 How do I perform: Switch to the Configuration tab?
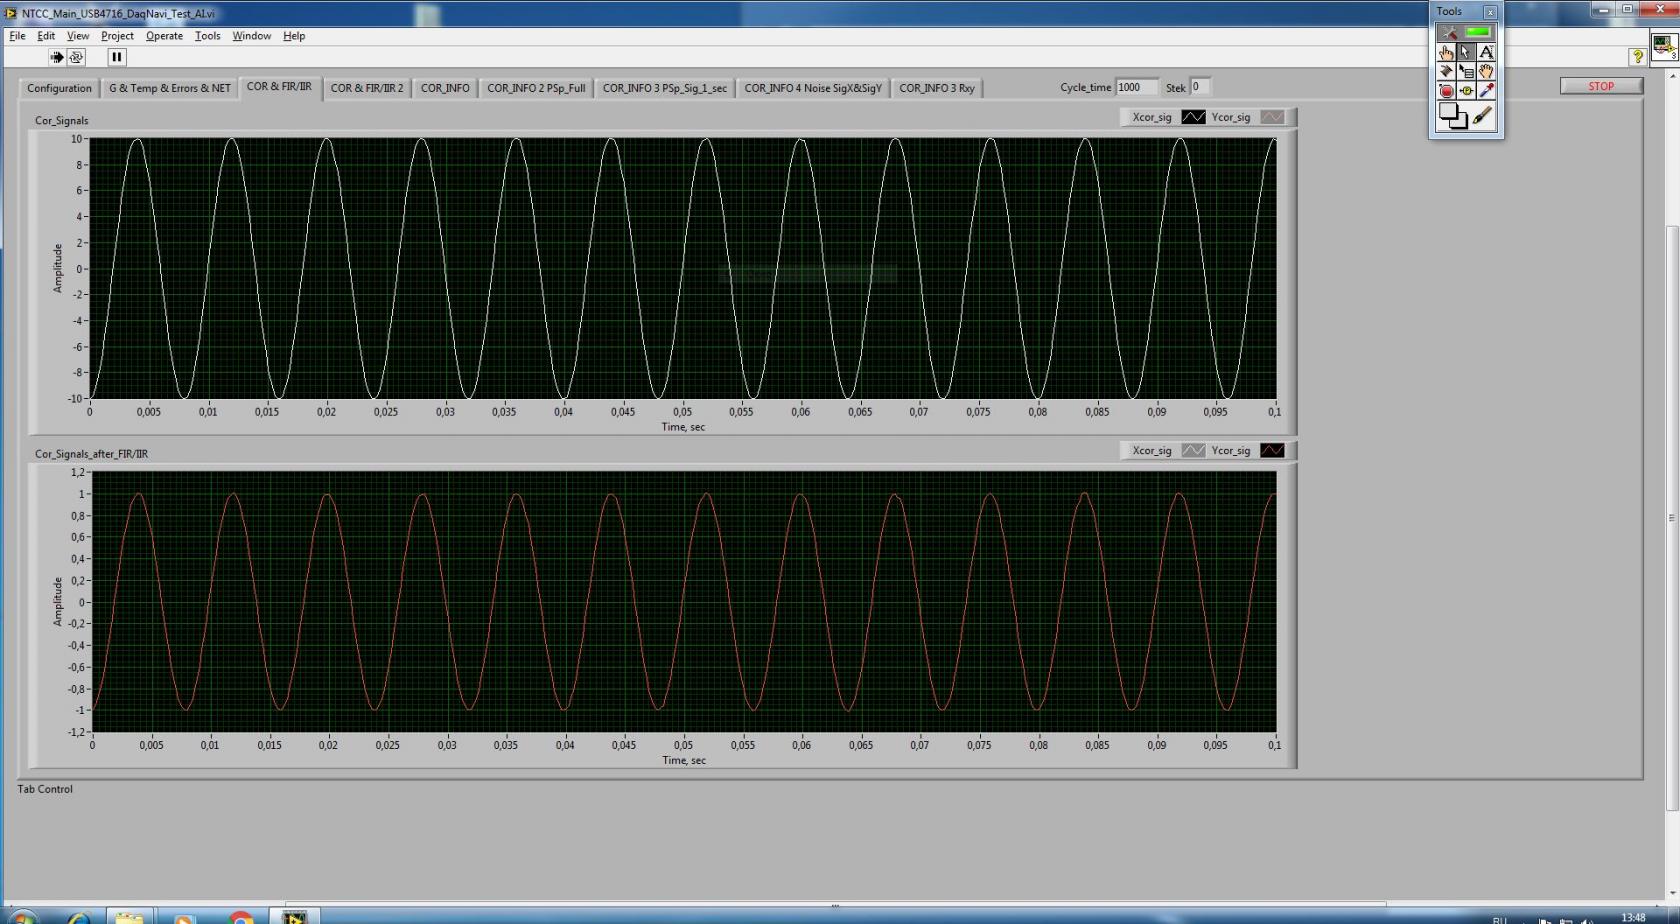pos(59,88)
